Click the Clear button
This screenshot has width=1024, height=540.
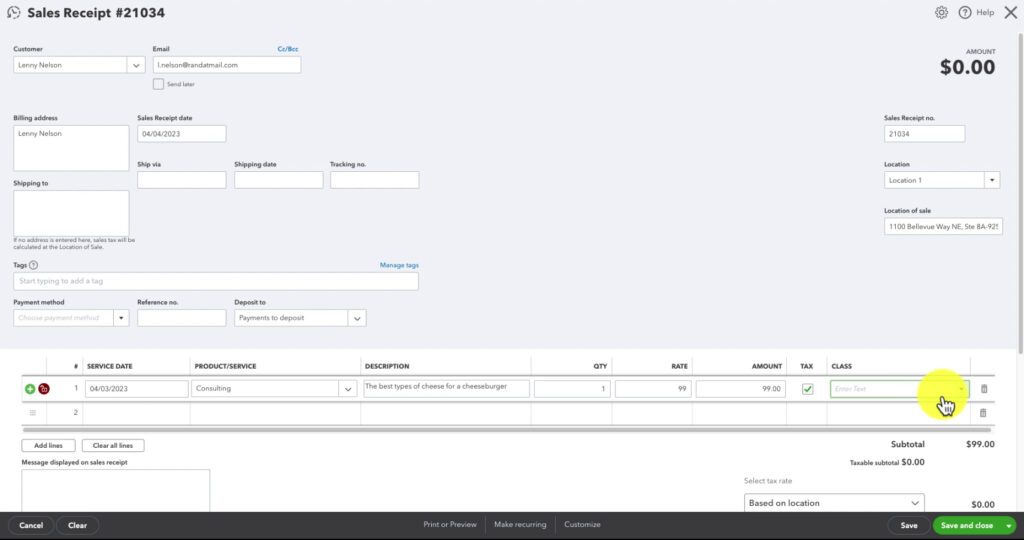(x=77, y=526)
